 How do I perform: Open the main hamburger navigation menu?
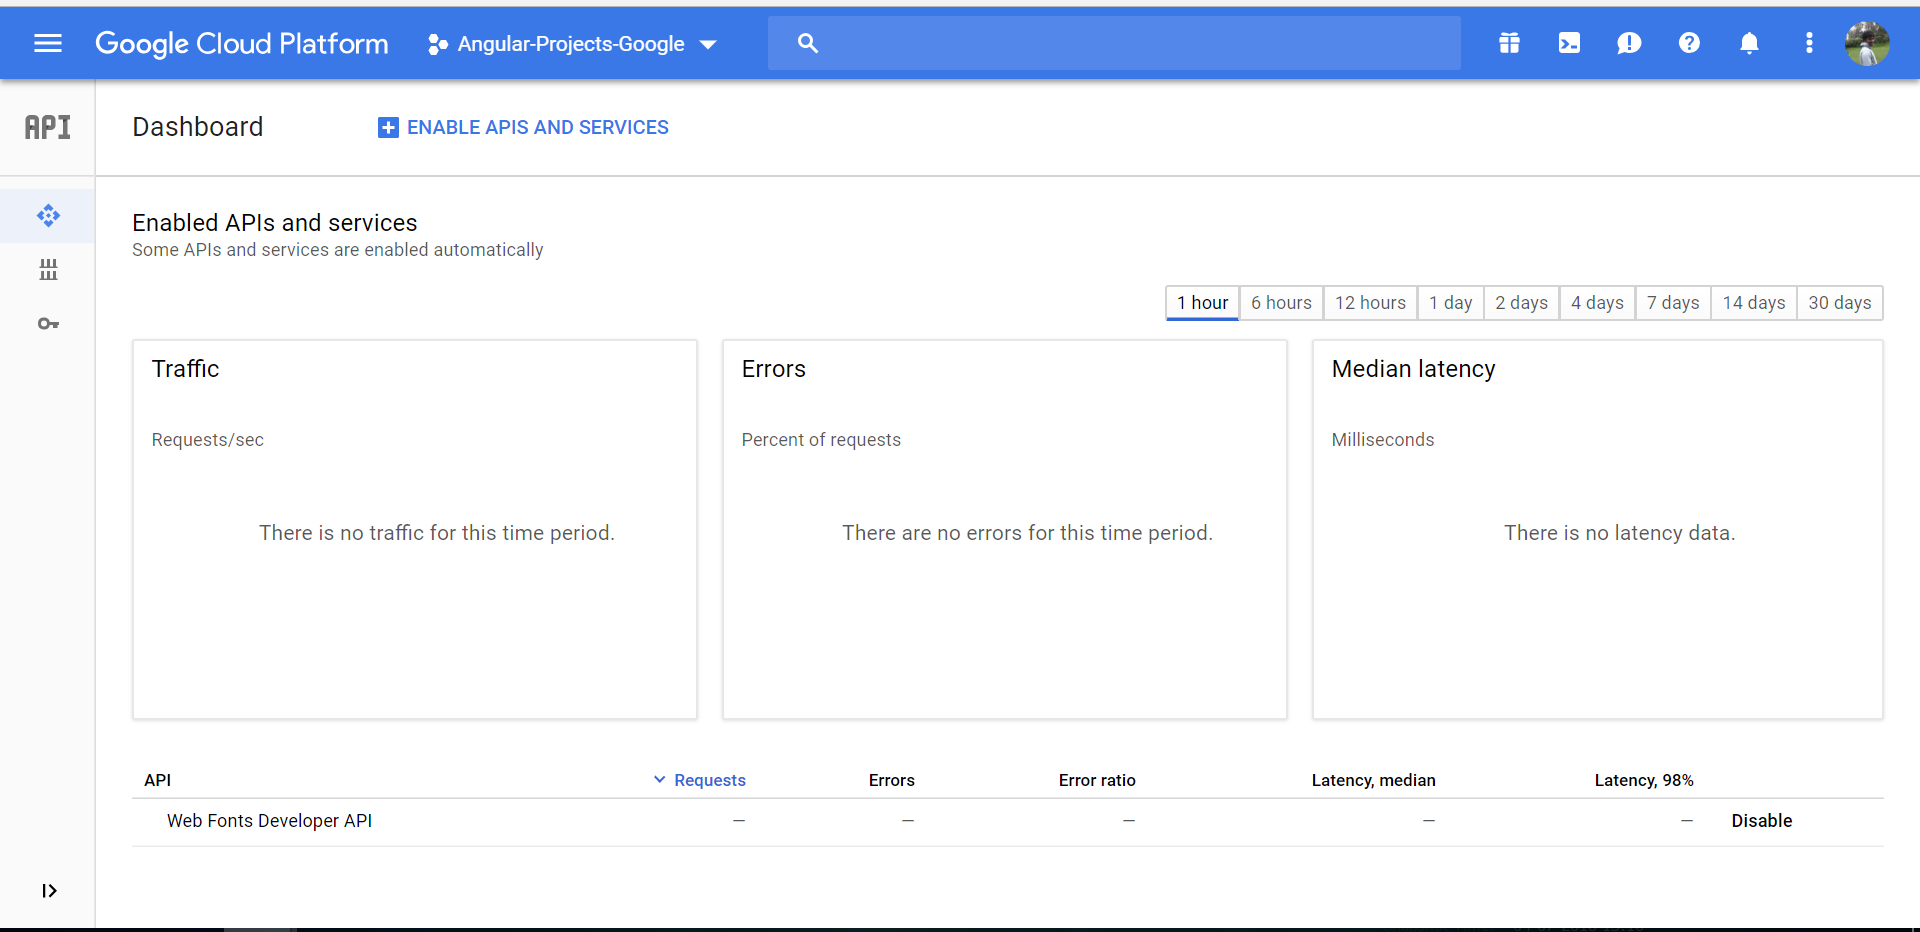coord(48,43)
